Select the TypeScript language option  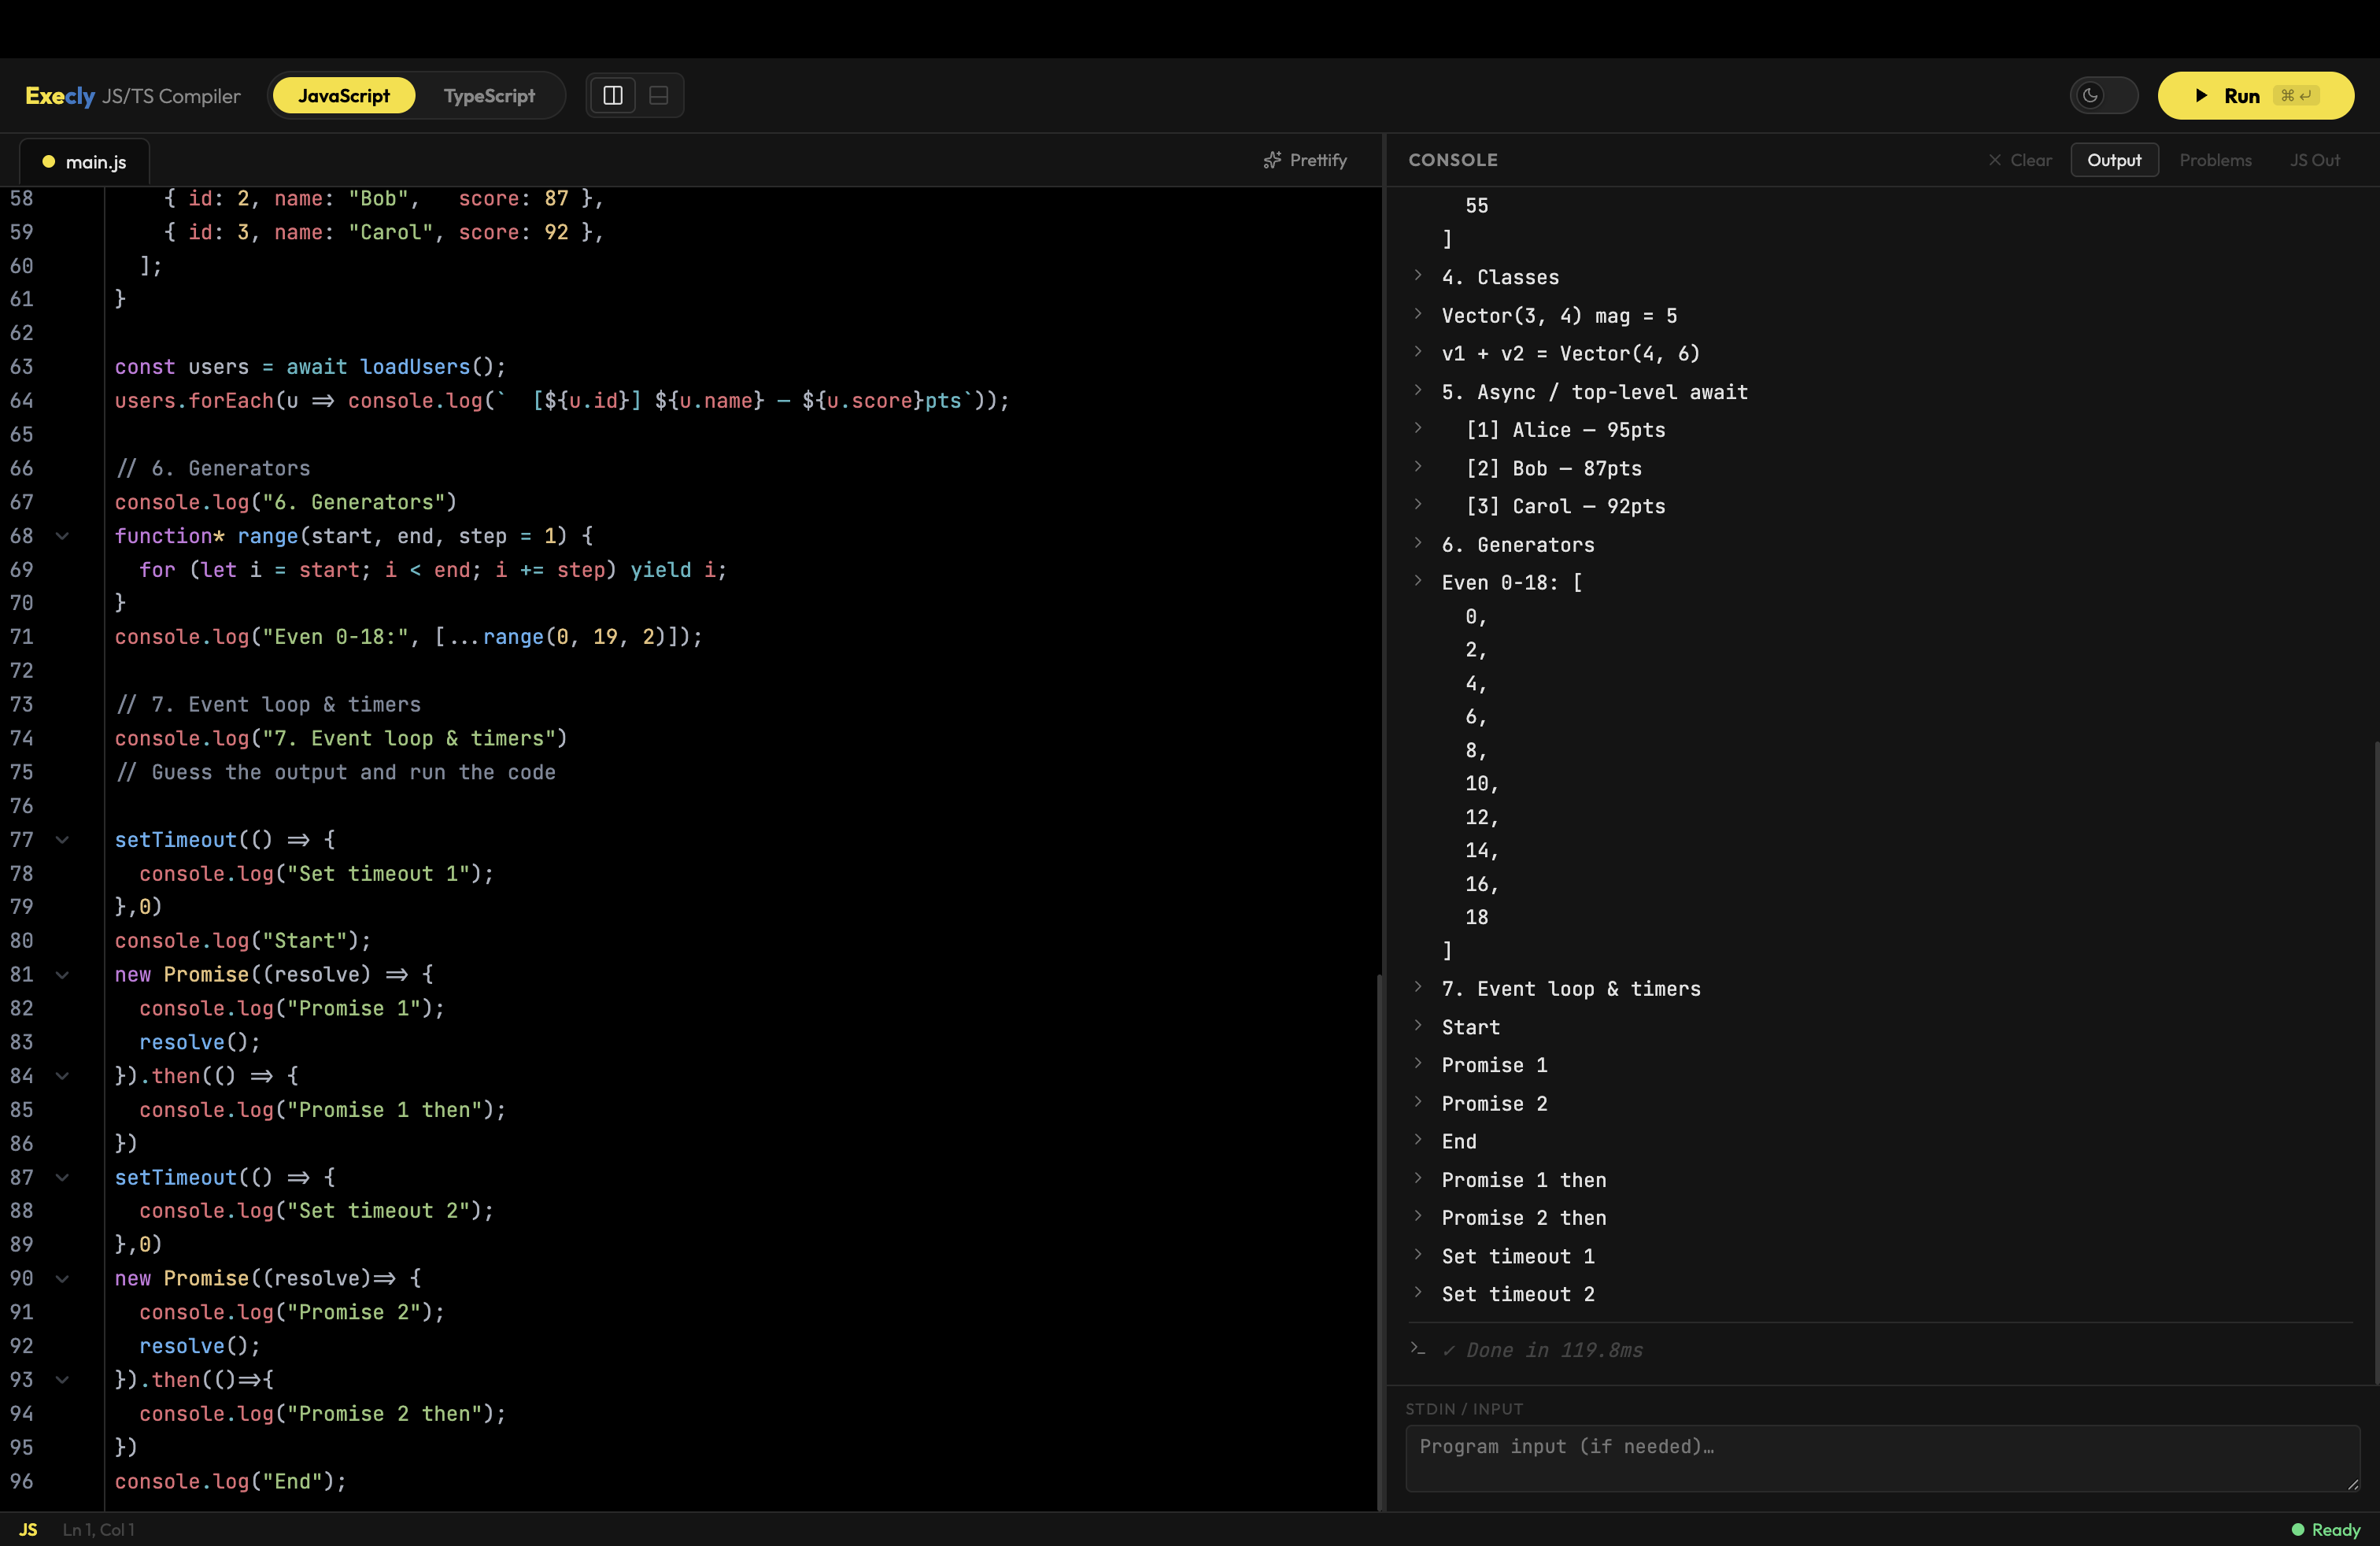pos(489,95)
